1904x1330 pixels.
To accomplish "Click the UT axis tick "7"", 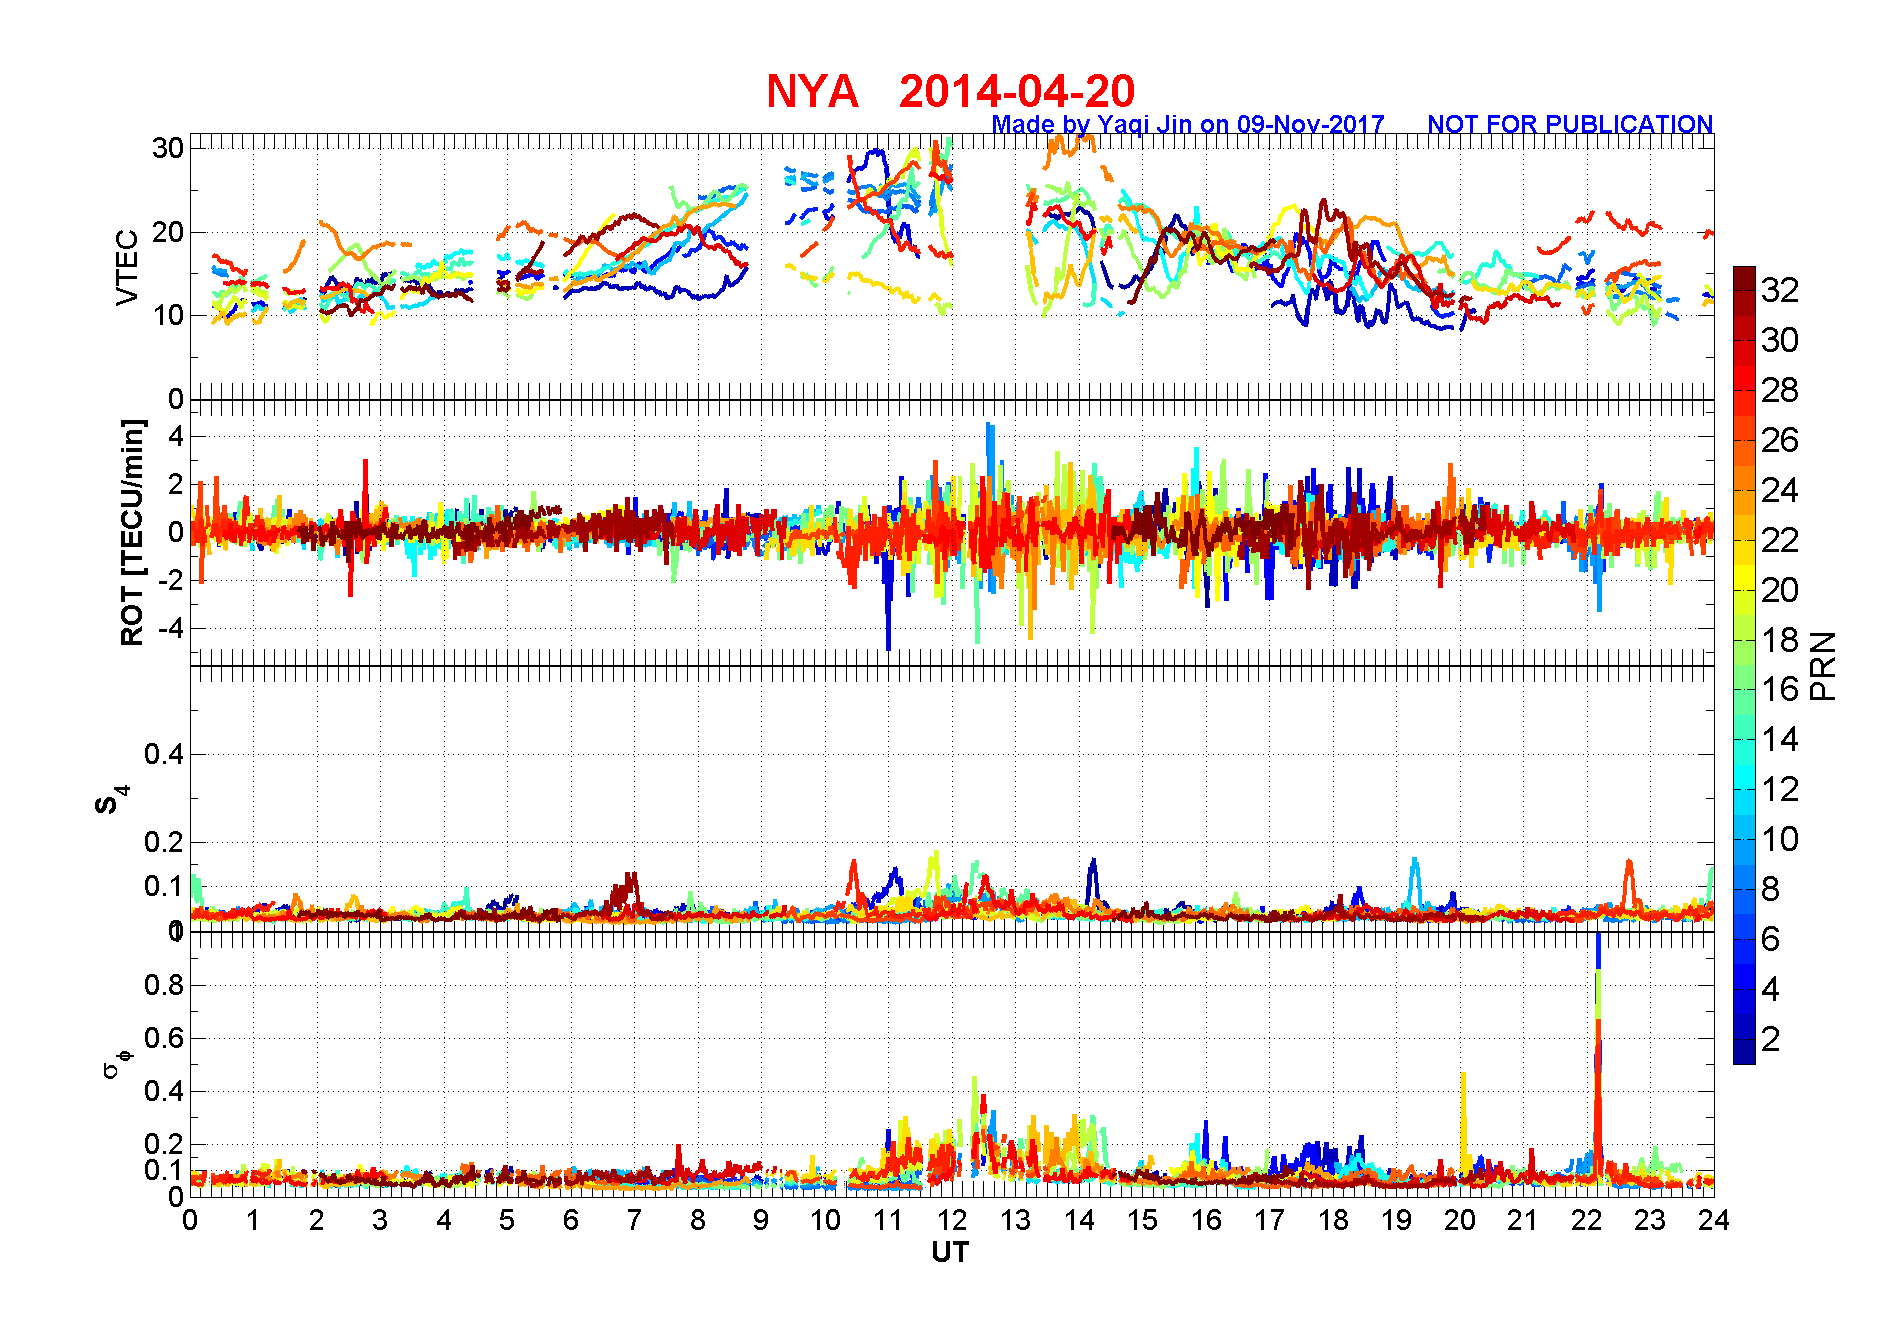I will pyautogui.click(x=634, y=1220).
